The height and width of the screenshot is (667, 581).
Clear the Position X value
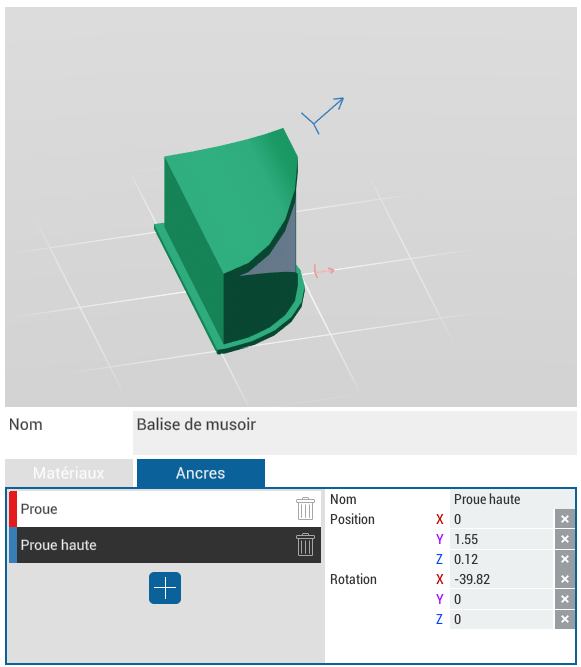(x=565, y=519)
